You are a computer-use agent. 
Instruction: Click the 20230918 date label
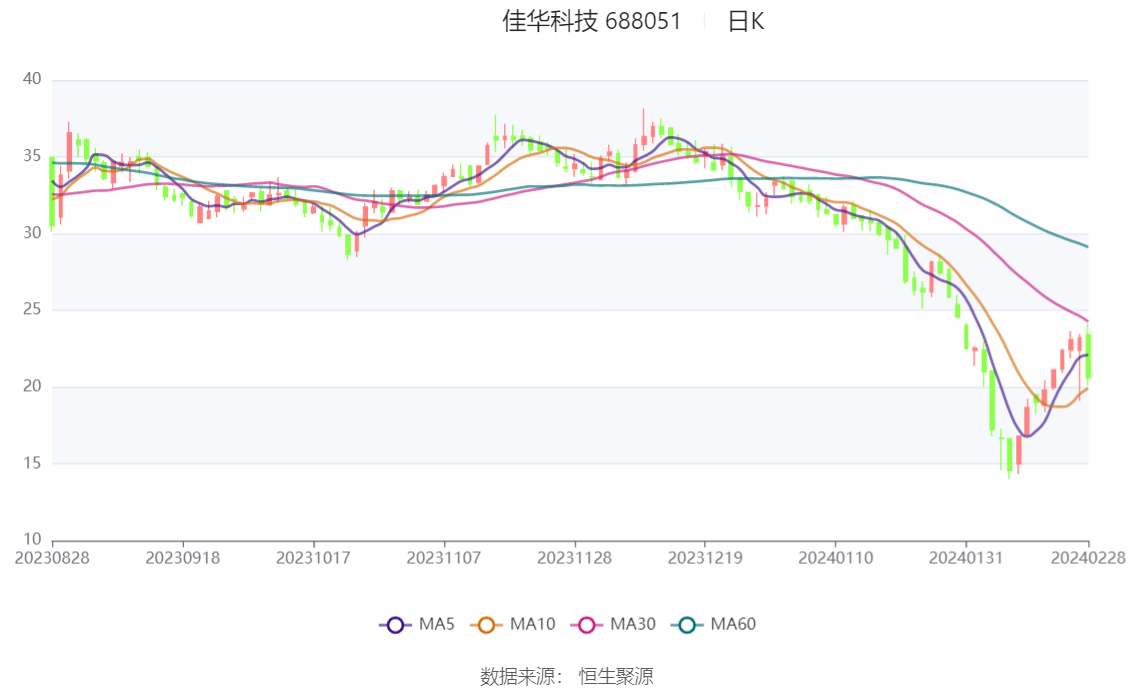pyautogui.click(x=183, y=558)
